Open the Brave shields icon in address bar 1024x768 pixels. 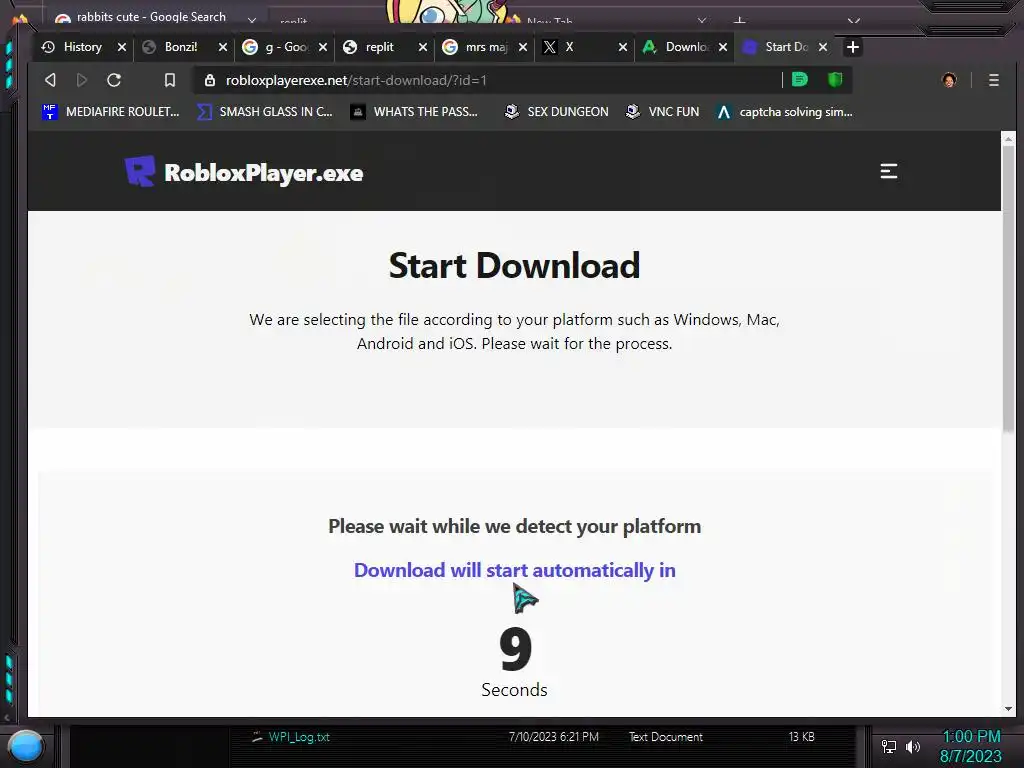[x=835, y=80]
